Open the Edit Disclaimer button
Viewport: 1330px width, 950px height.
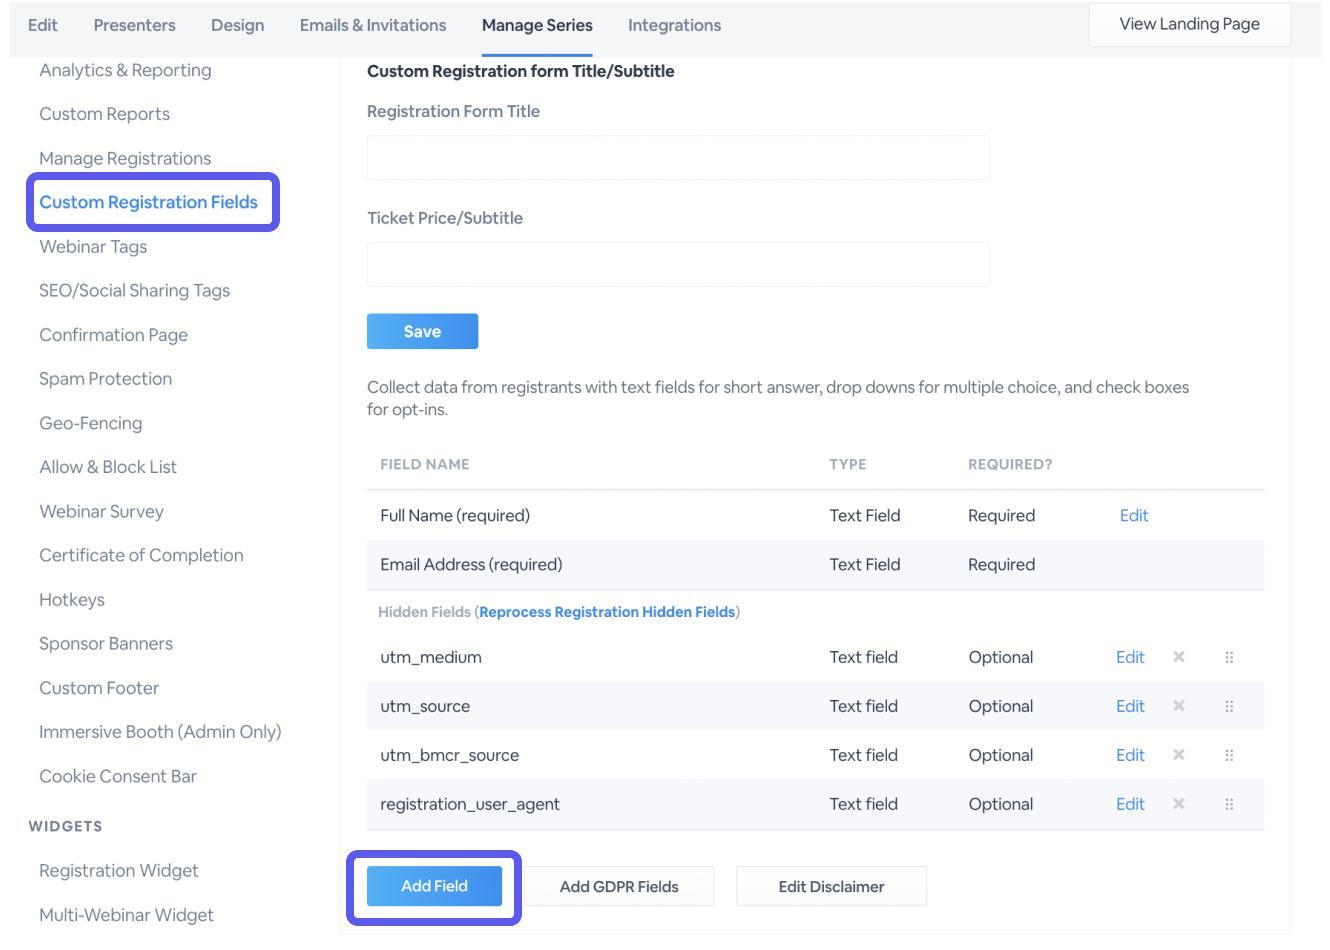click(x=831, y=887)
